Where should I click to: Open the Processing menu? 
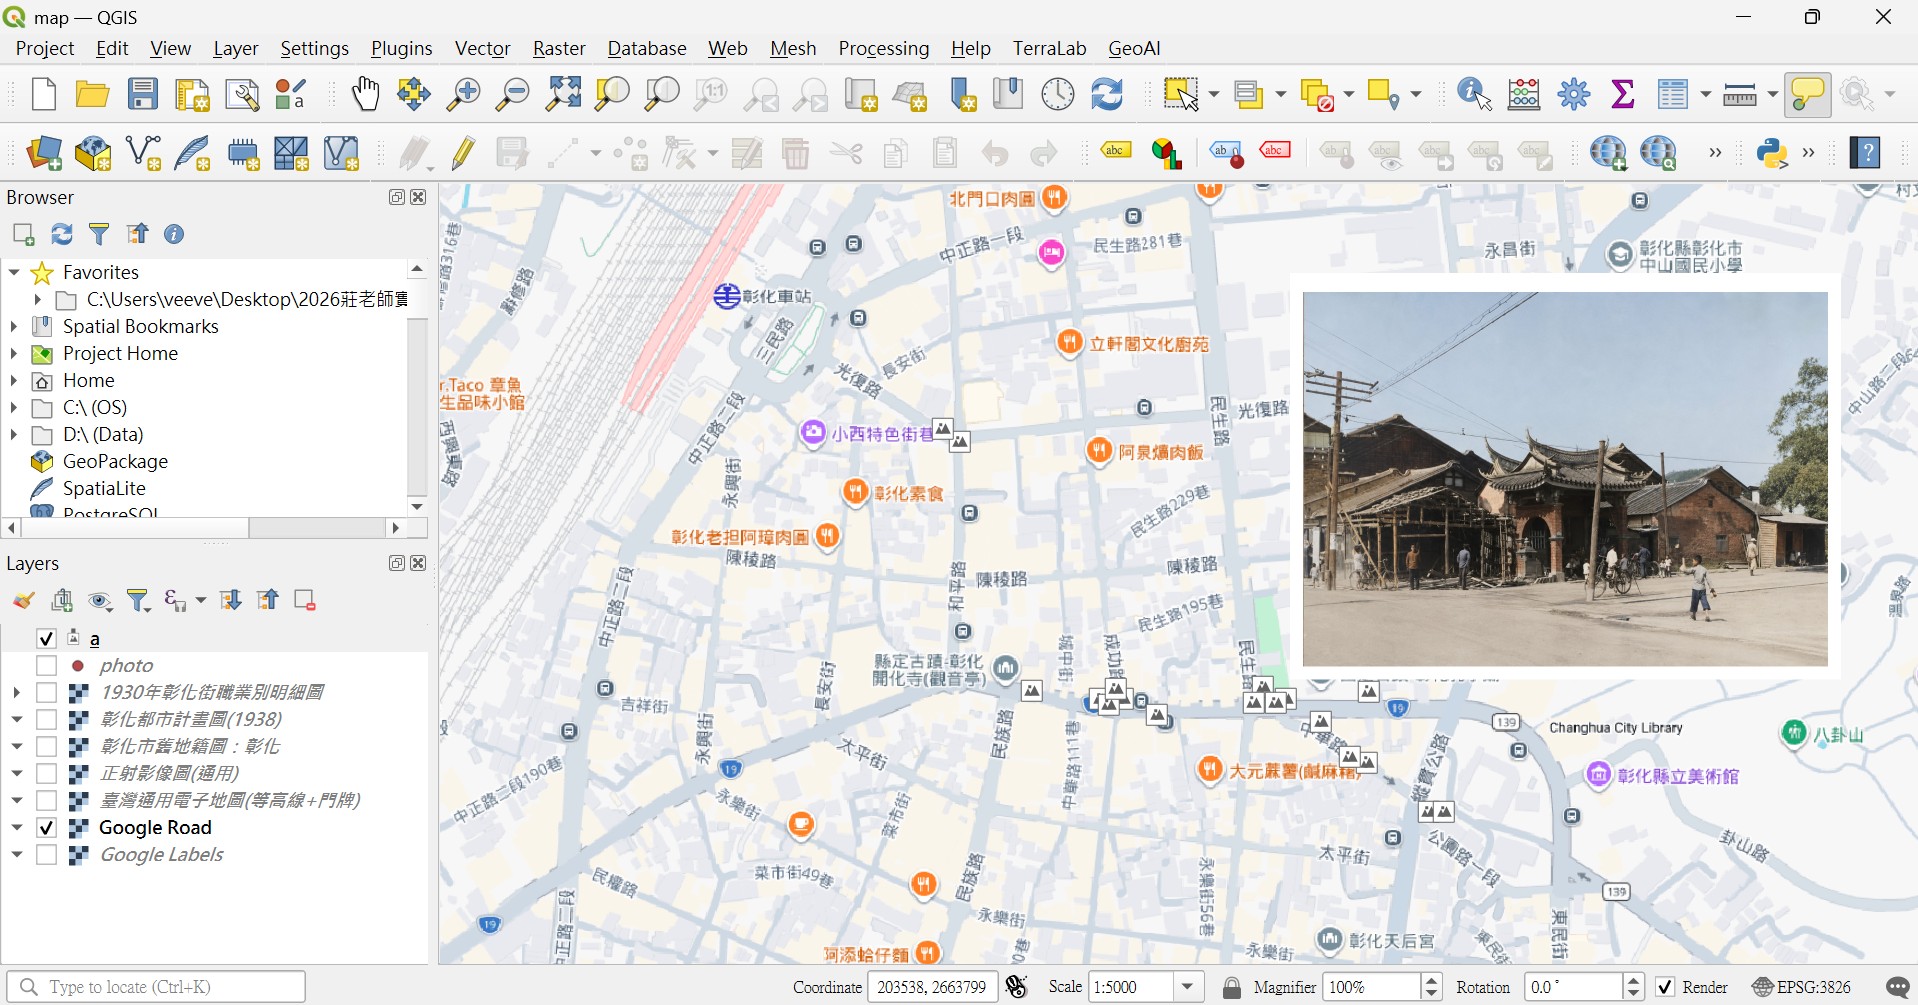pyautogui.click(x=884, y=48)
